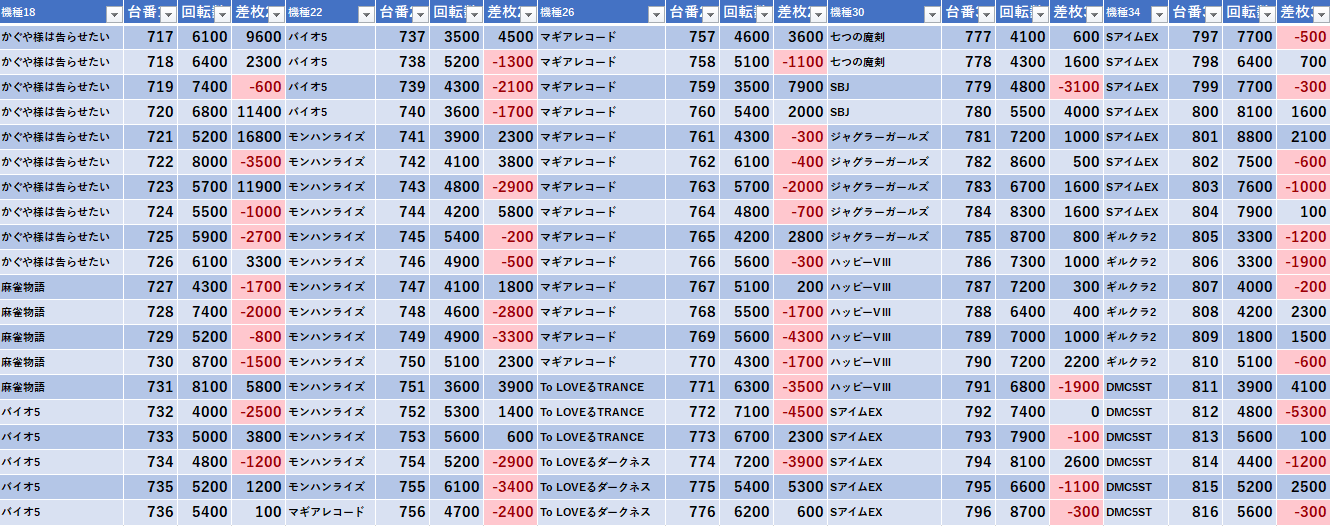The height and width of the screenshot is (526, 1330).
Task: Click マギアレコード in row 756
Action: pyautogui.click(x=331, y=512)
